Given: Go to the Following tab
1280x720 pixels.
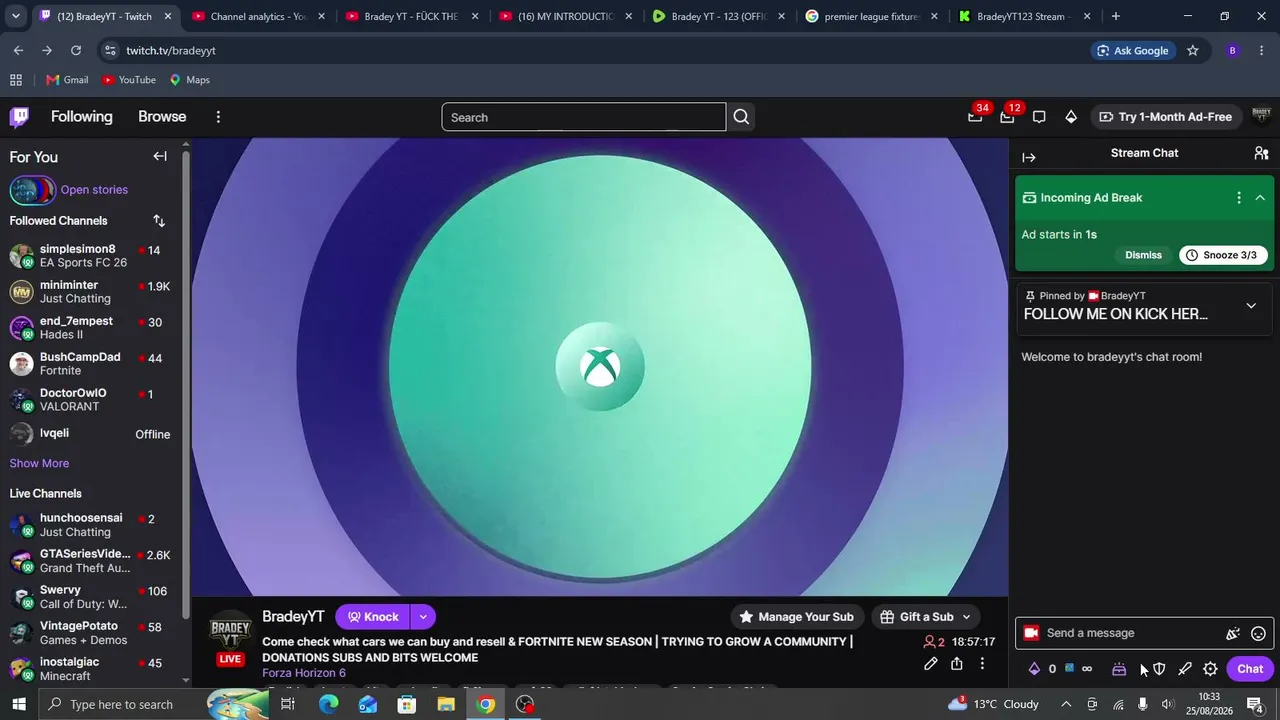Looking at the screenshot, I should point(82,117).
